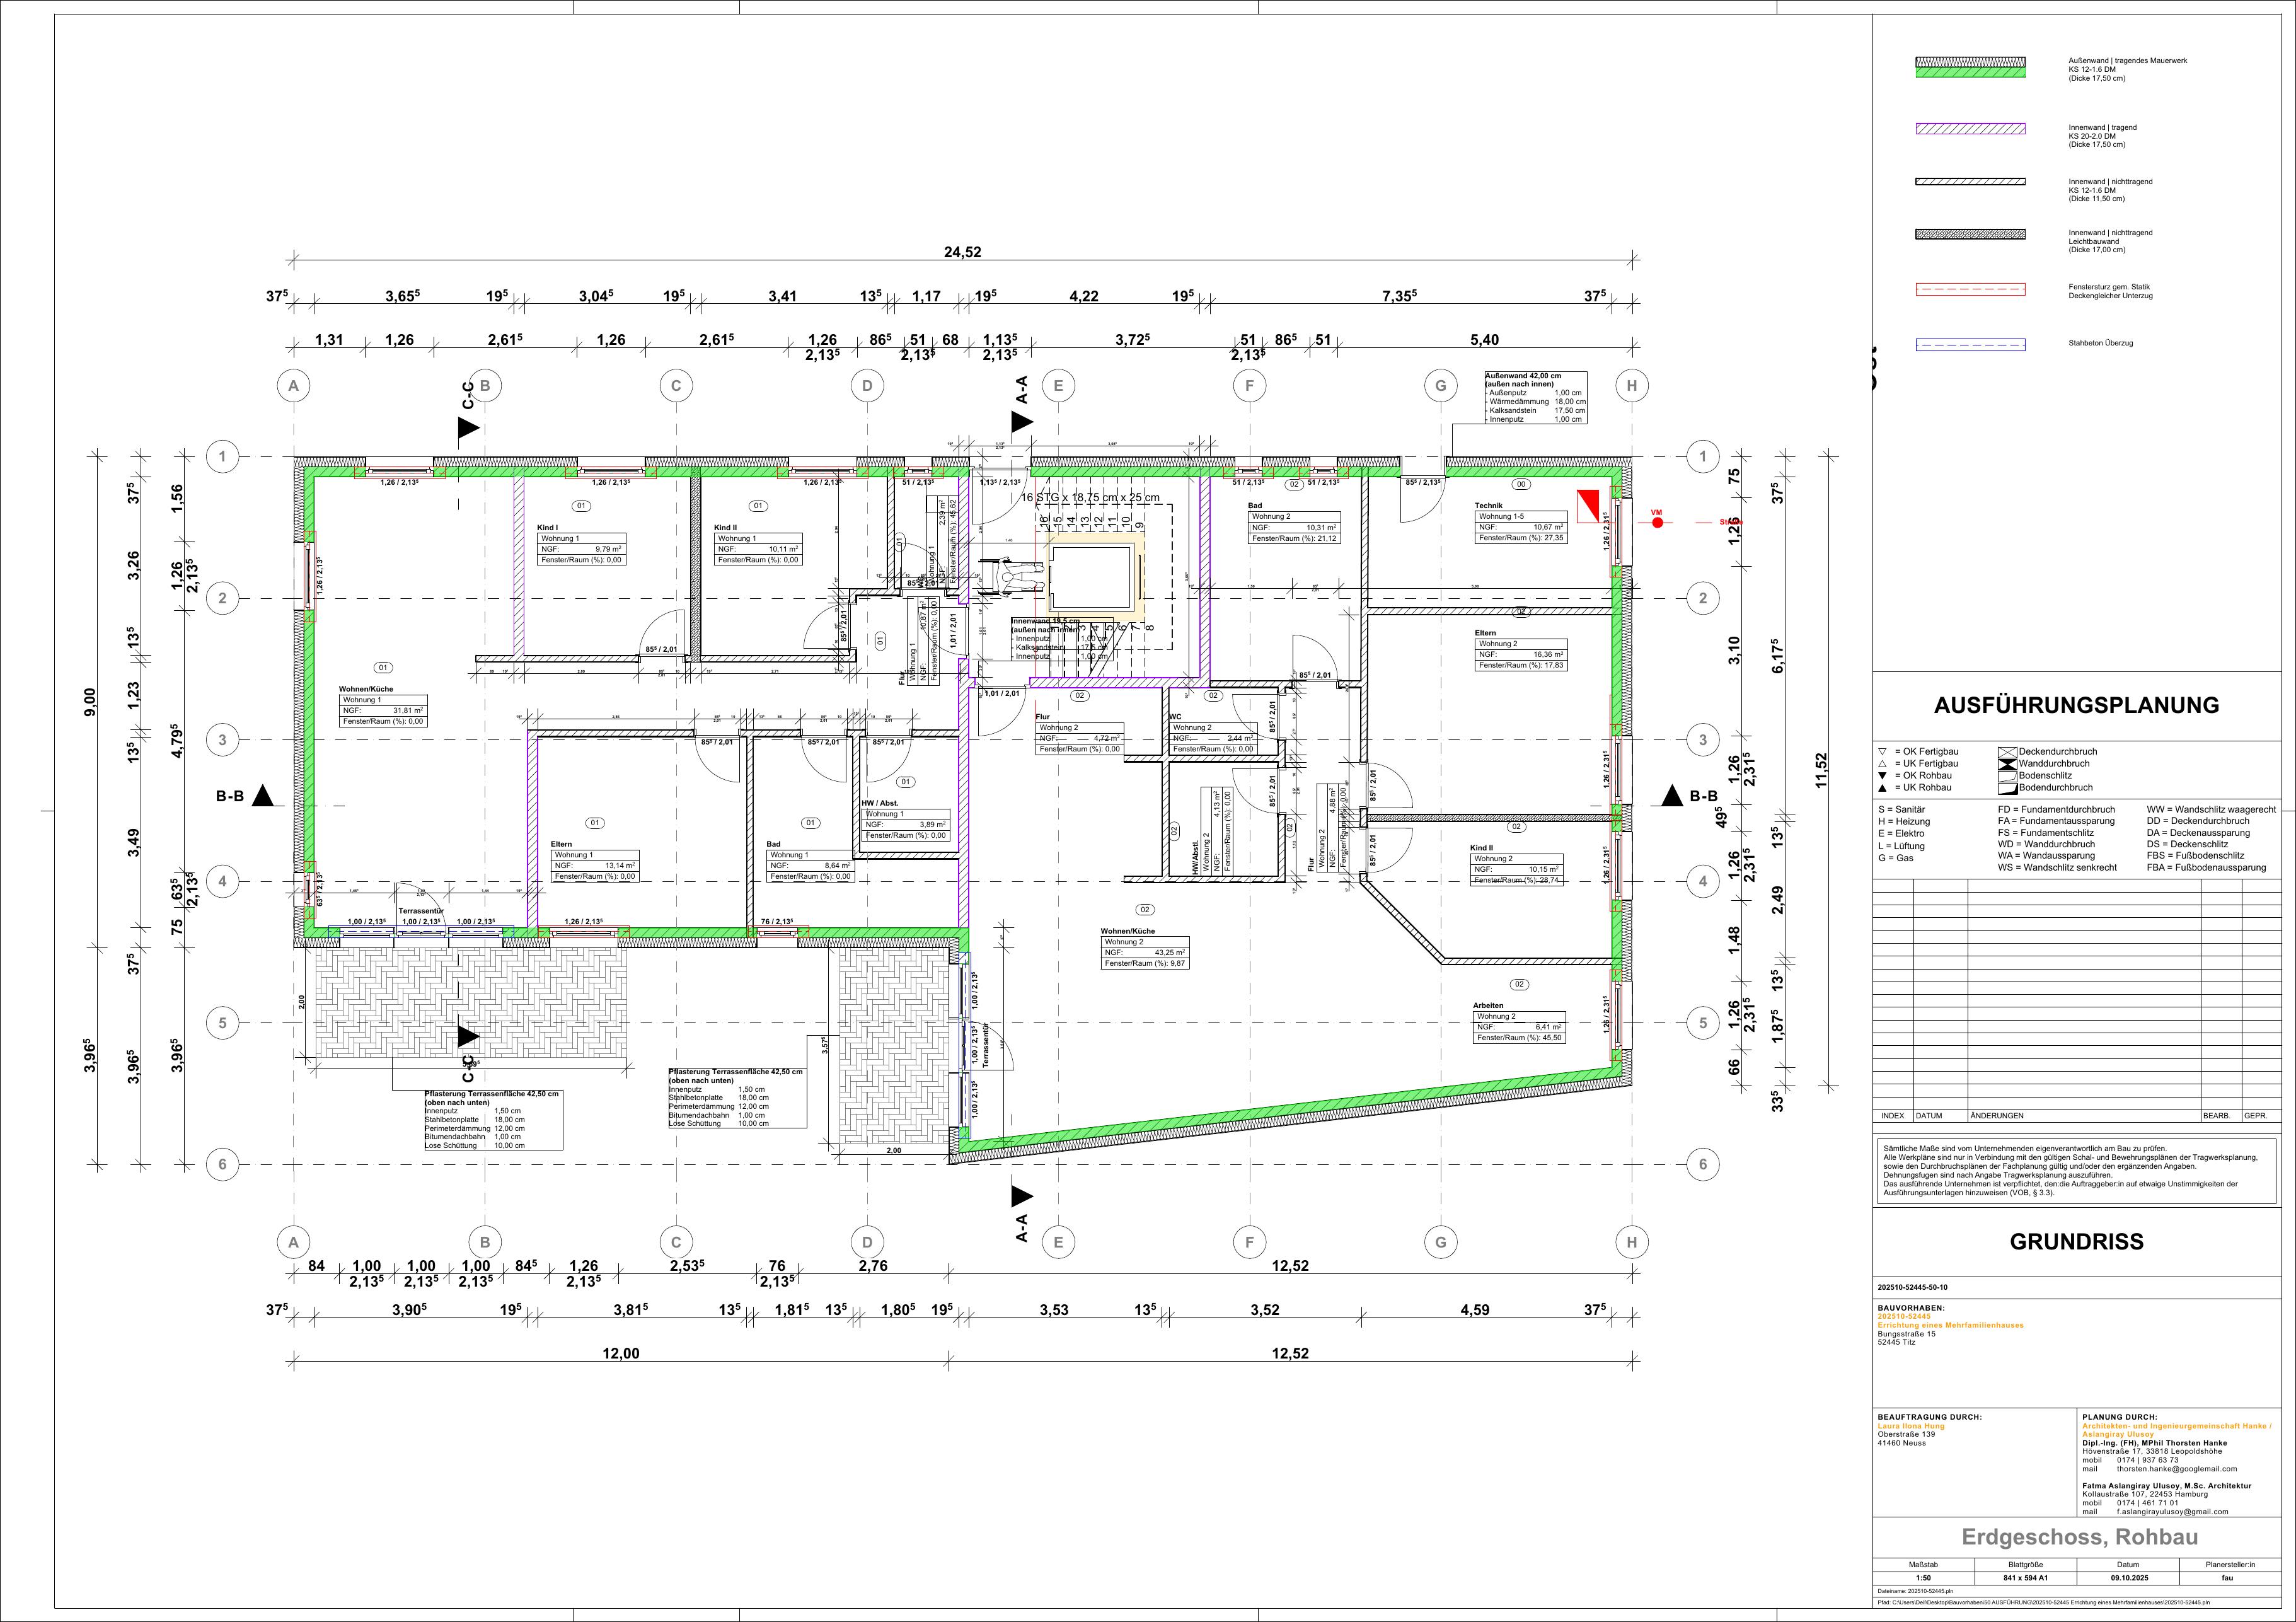Click the 'Außenwand 42,00 cm' note box
This screenshot has height=1622, width=2296.
pyautogui.click(x=1535, y=397)
